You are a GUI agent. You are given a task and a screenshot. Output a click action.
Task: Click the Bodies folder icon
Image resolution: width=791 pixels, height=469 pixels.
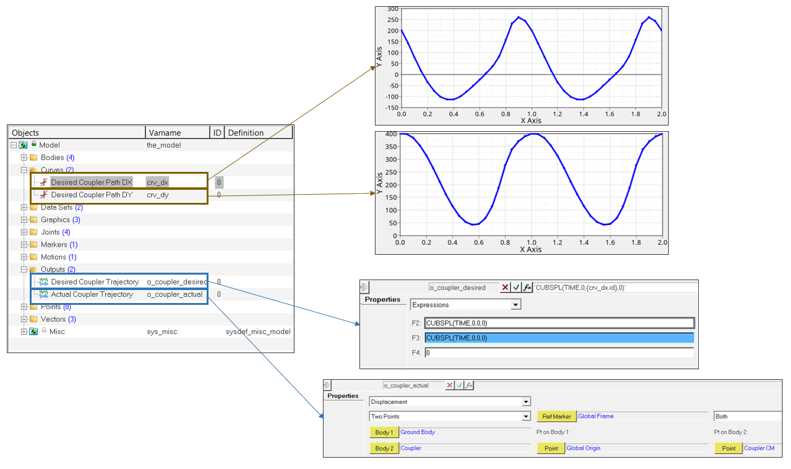pos(33,157)
